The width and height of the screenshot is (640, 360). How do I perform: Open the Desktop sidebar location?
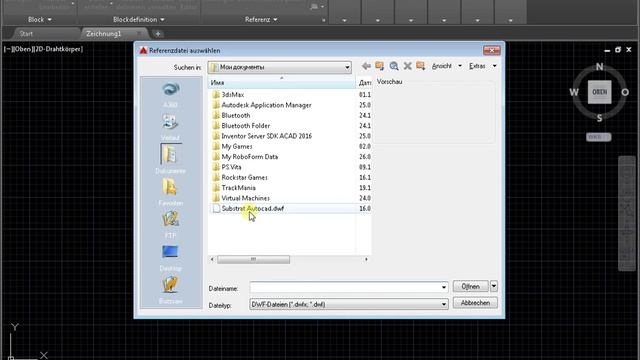tap(170, 258)
